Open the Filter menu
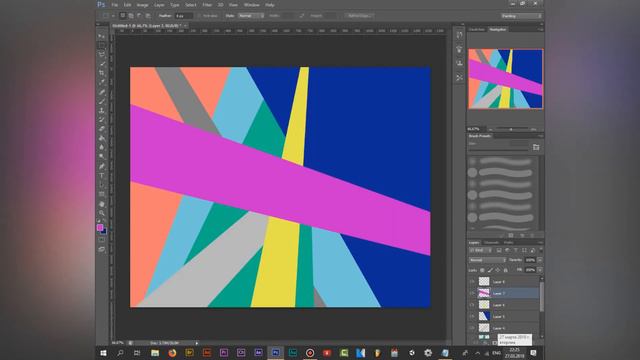This screenshot has width=640, height=360. point(207,5)
